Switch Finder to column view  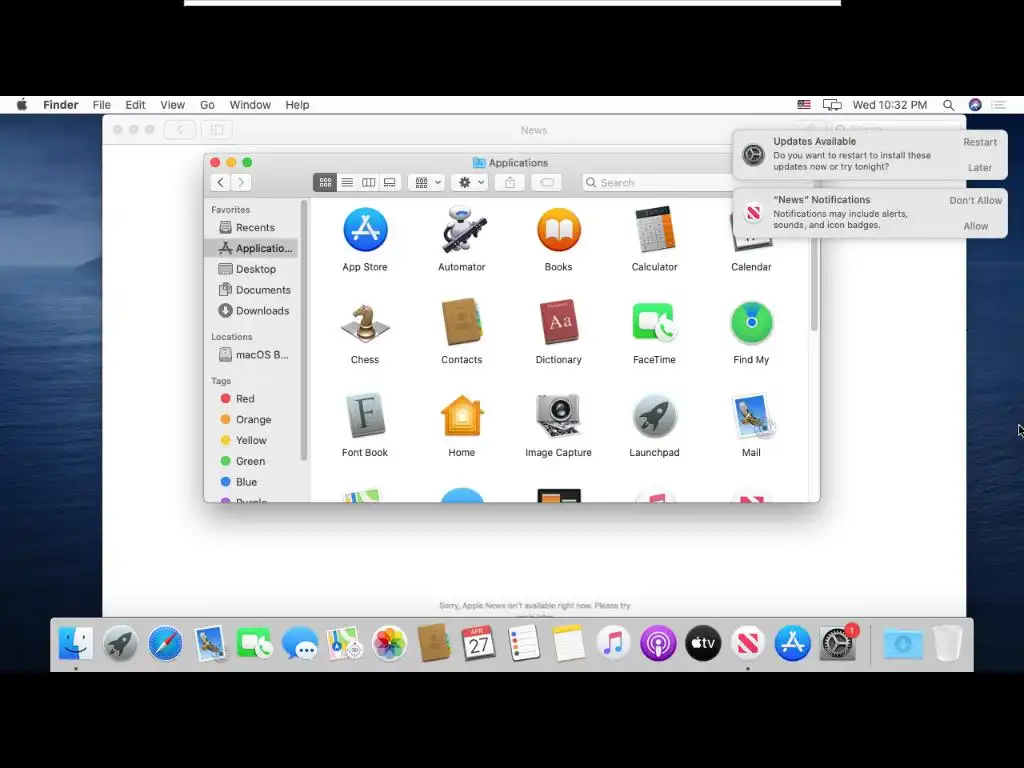369,183
